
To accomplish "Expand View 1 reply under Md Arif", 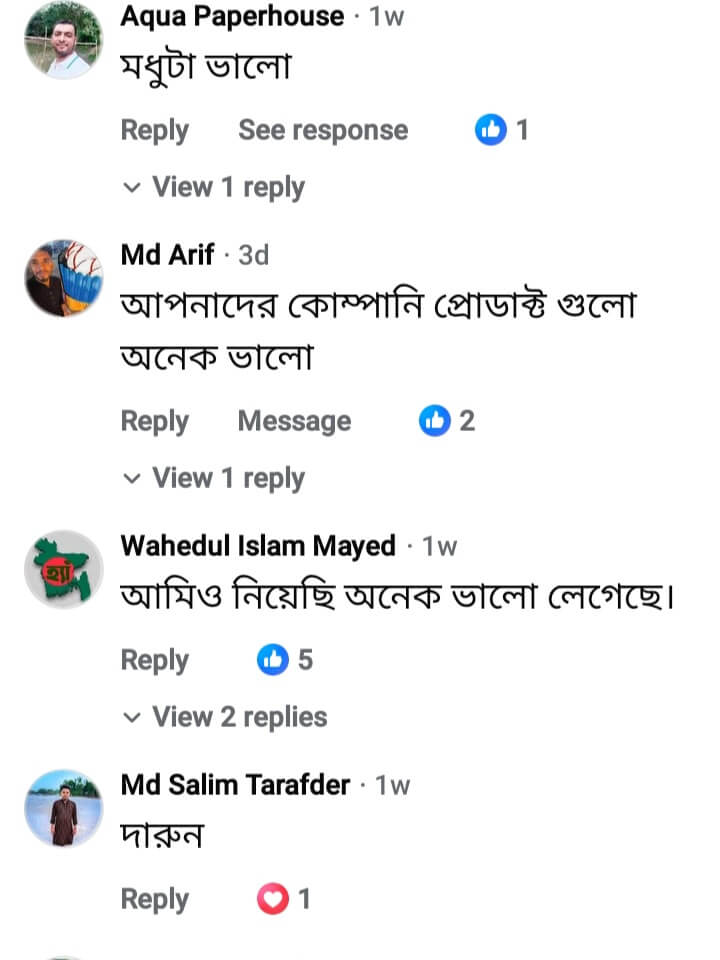I will pyautogui.click(x=227, y=478).
